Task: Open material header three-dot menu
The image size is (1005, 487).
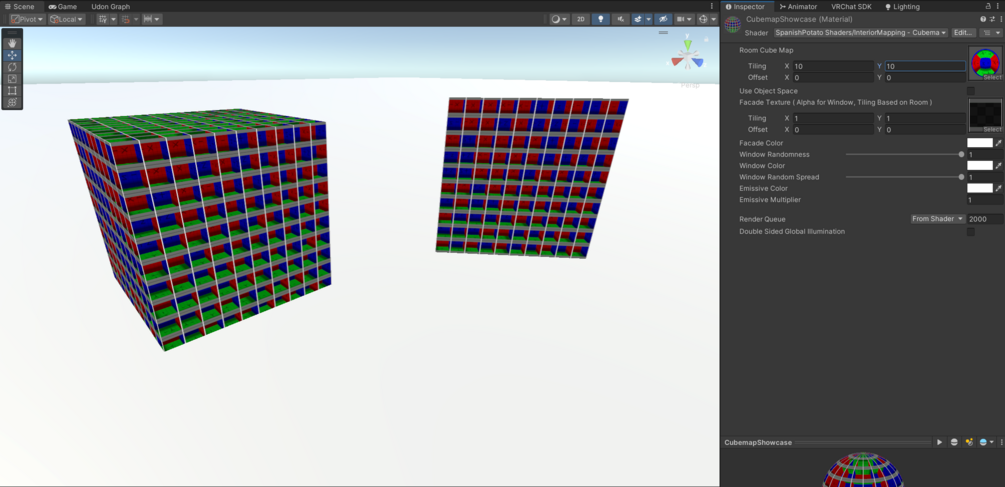Action: 999,19
